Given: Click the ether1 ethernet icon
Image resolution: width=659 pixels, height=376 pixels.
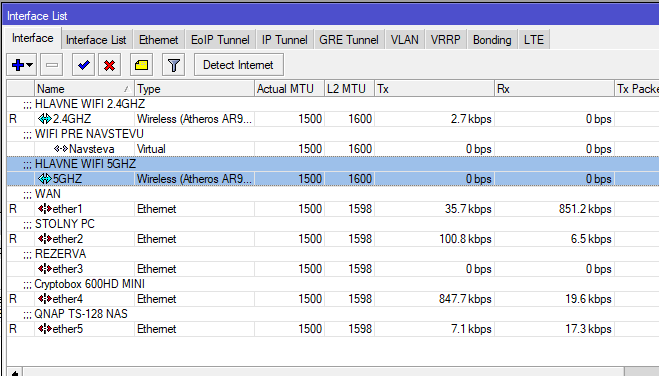Looking at the screenshot, I should [45, 209].
